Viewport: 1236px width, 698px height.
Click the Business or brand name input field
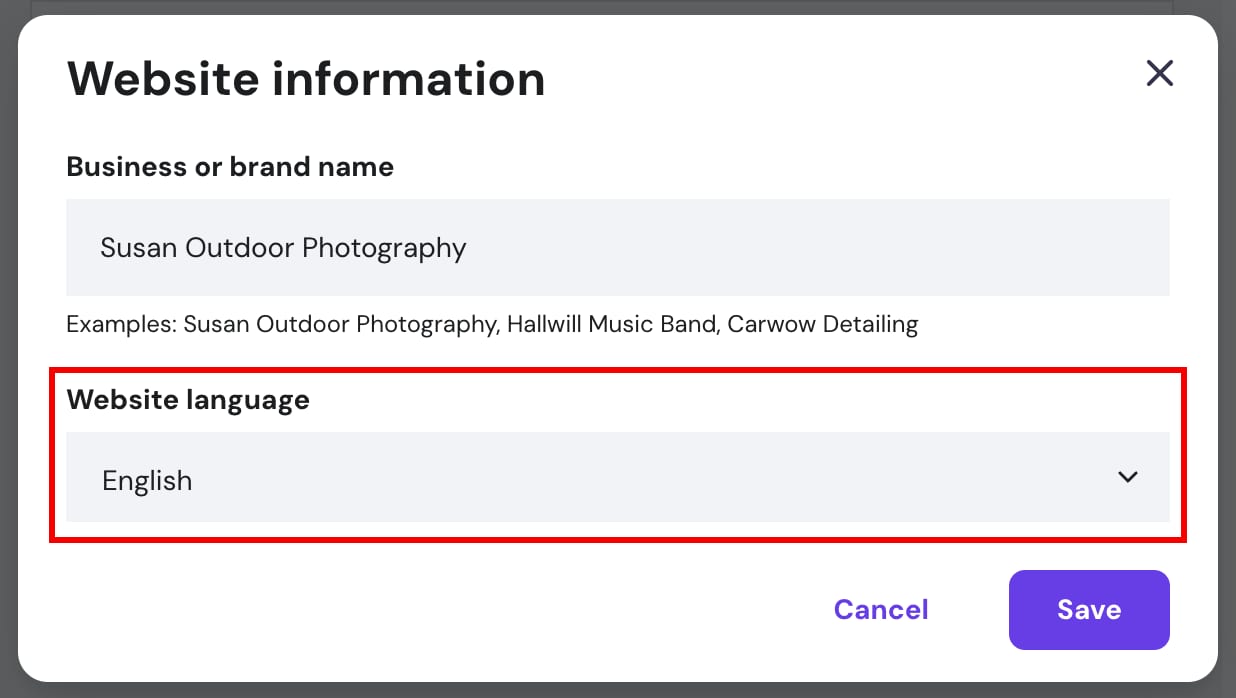pos(617,247)
